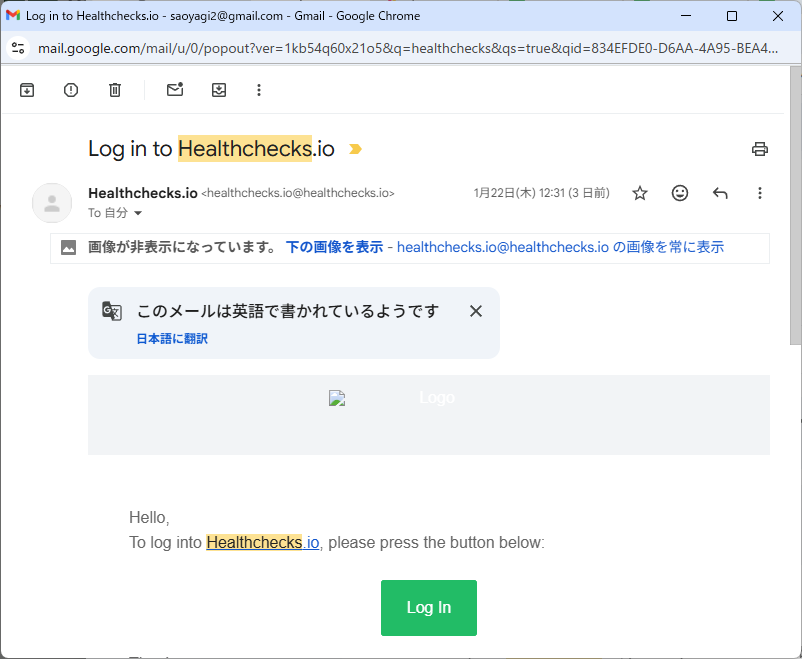802x659 pixels.
Task: Click the green Log In button
Action: [429, 608]
